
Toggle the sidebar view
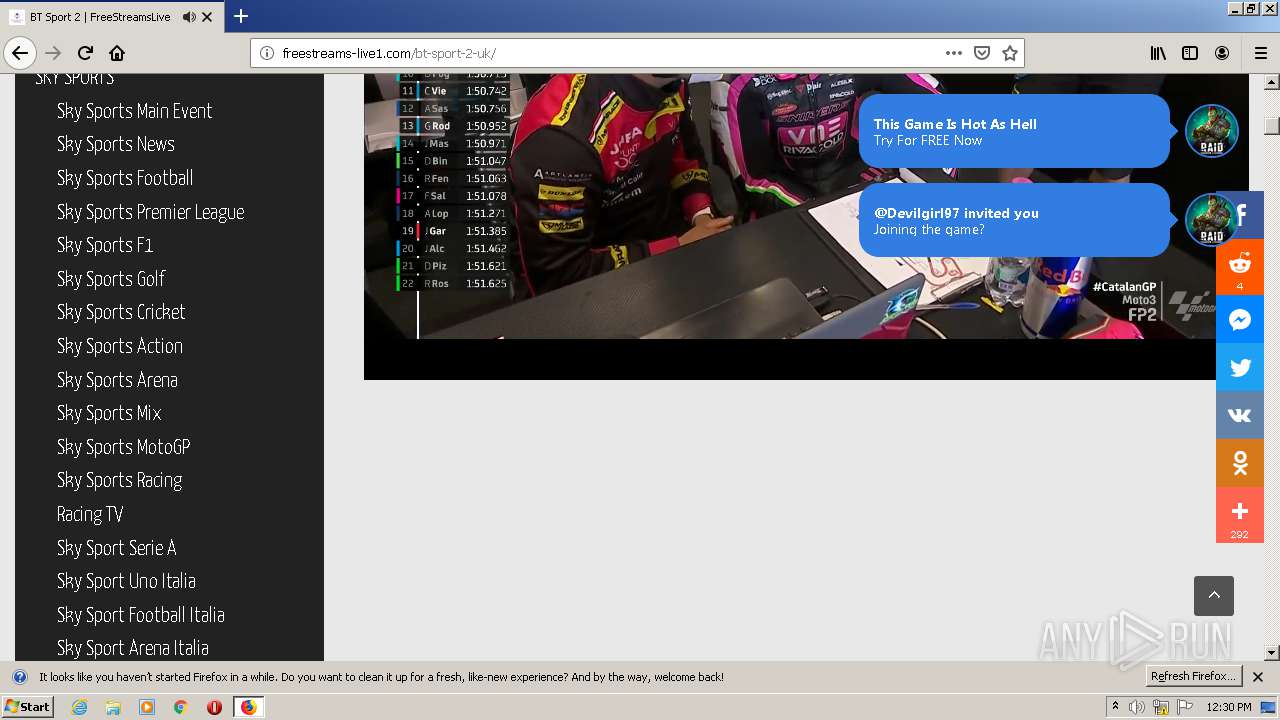click(x=1190, y=53)
